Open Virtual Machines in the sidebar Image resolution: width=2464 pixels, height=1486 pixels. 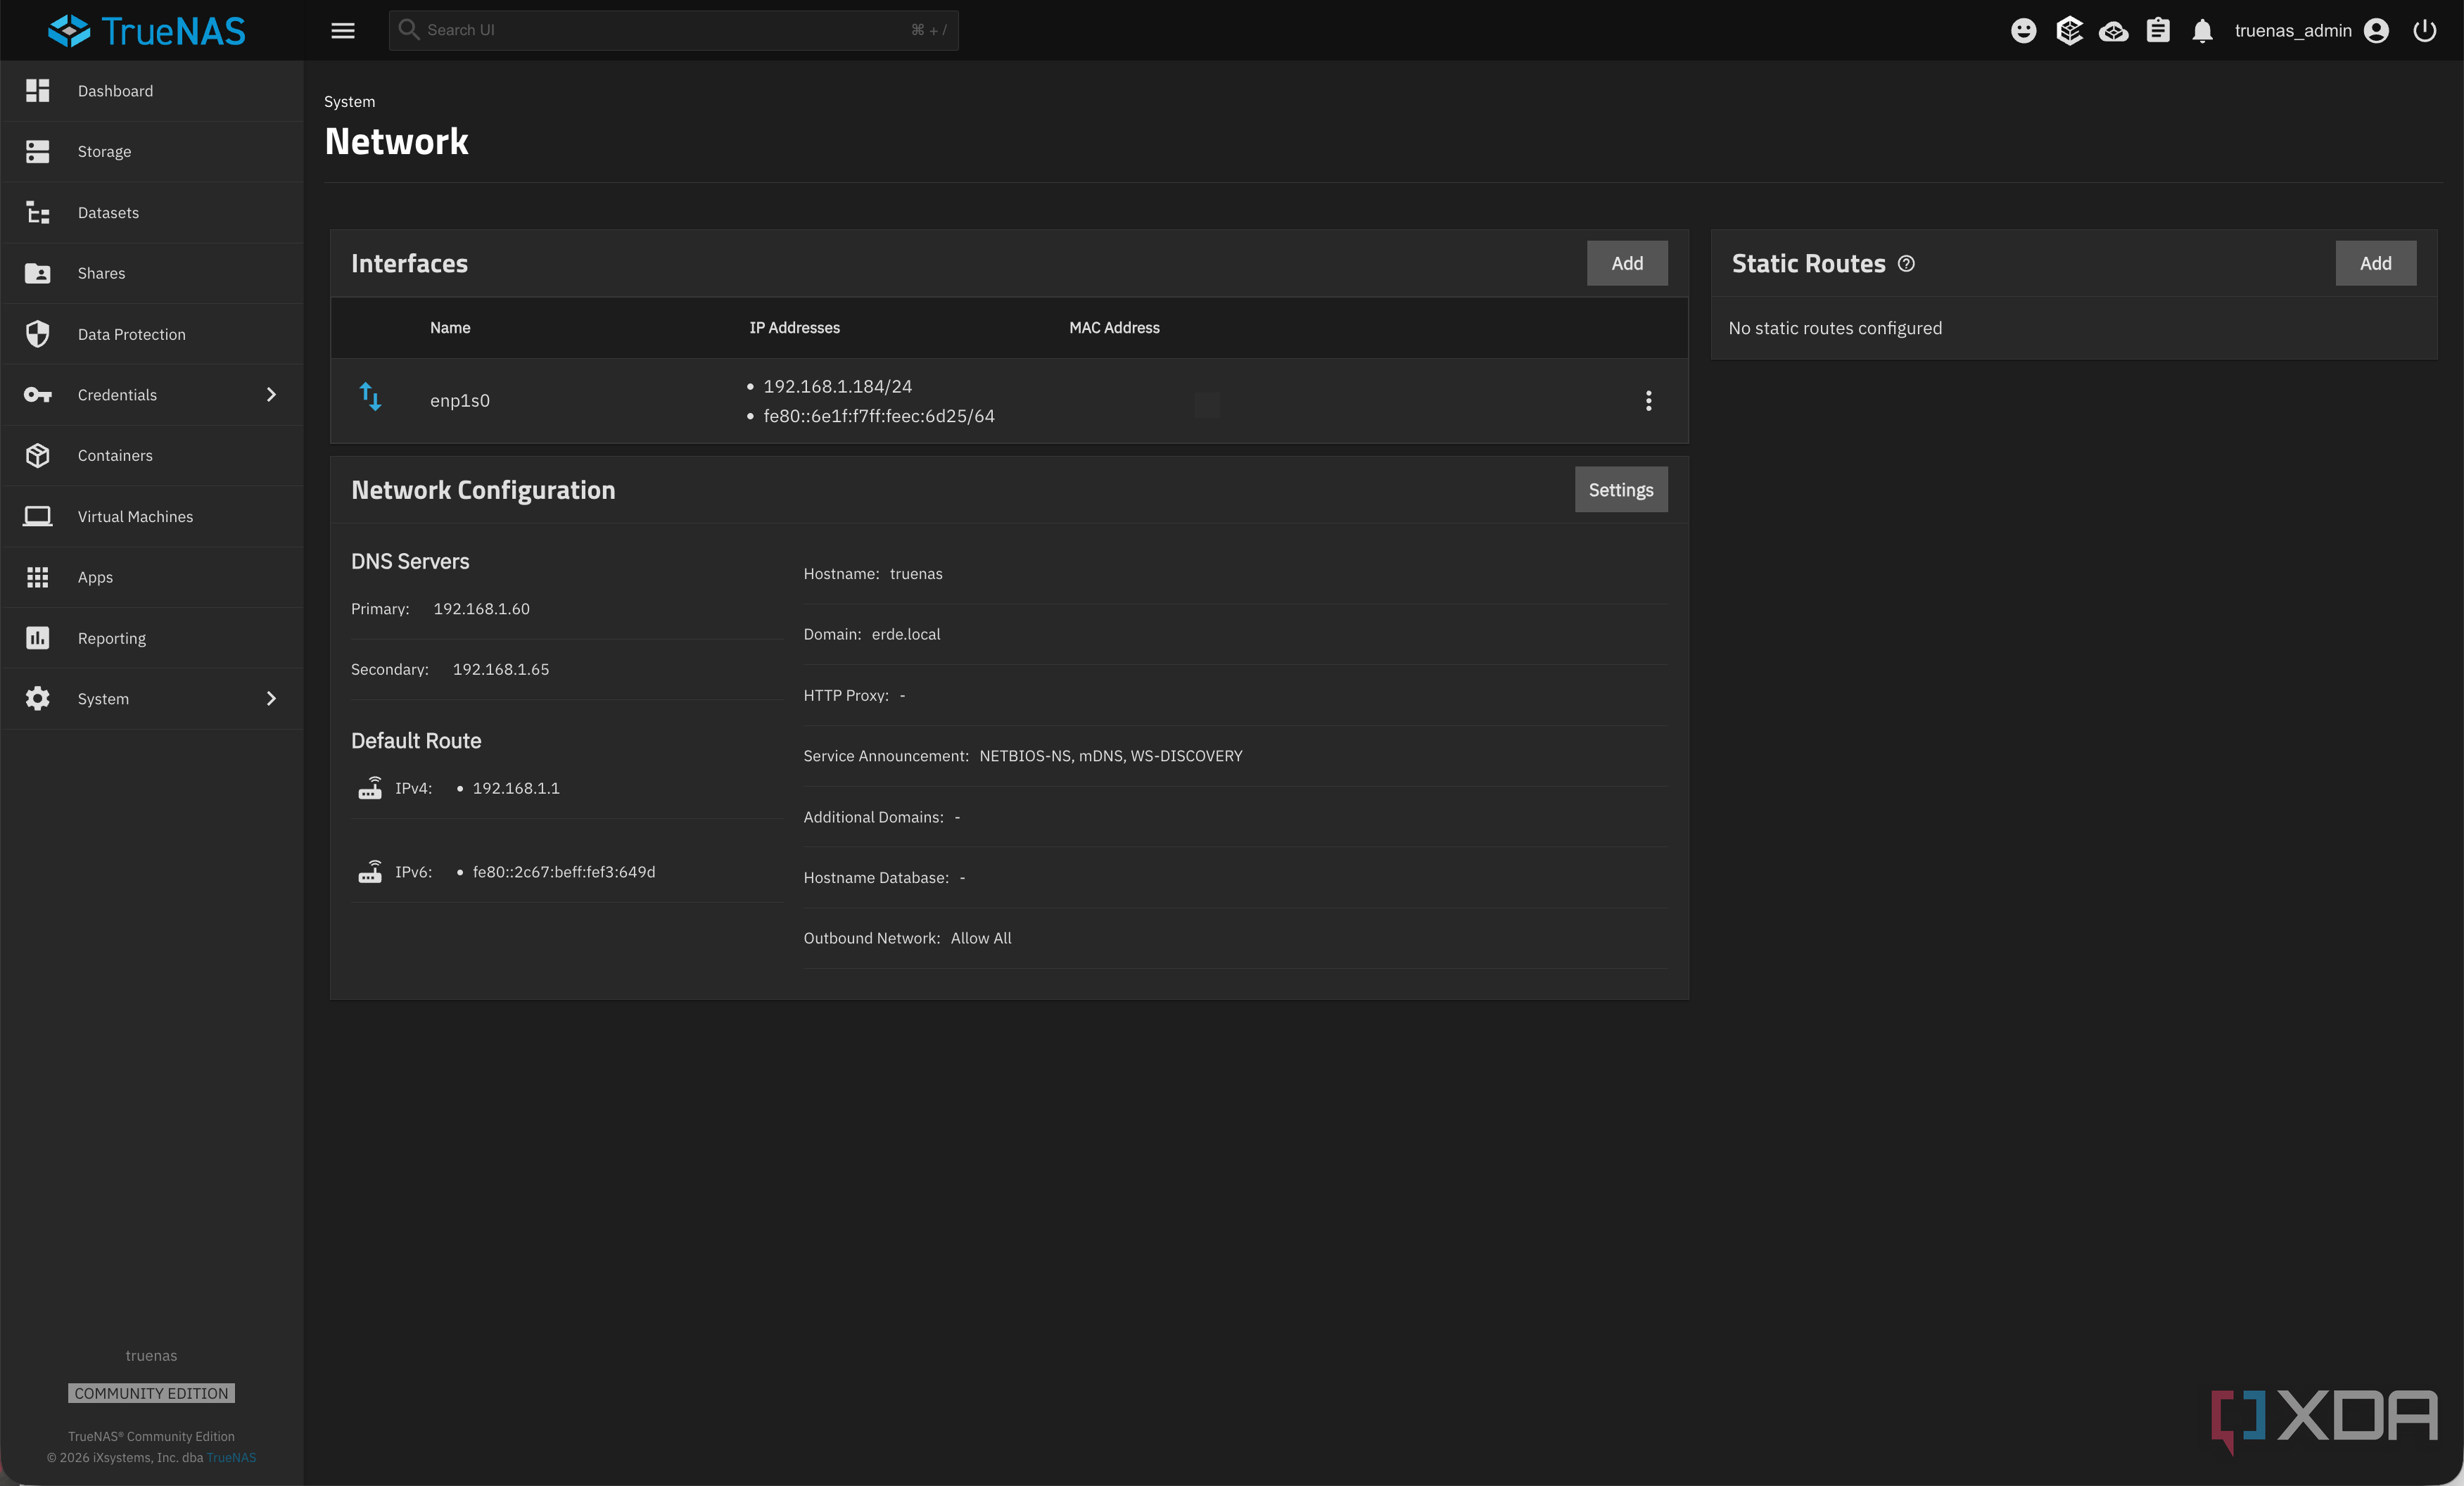point(152,516)
